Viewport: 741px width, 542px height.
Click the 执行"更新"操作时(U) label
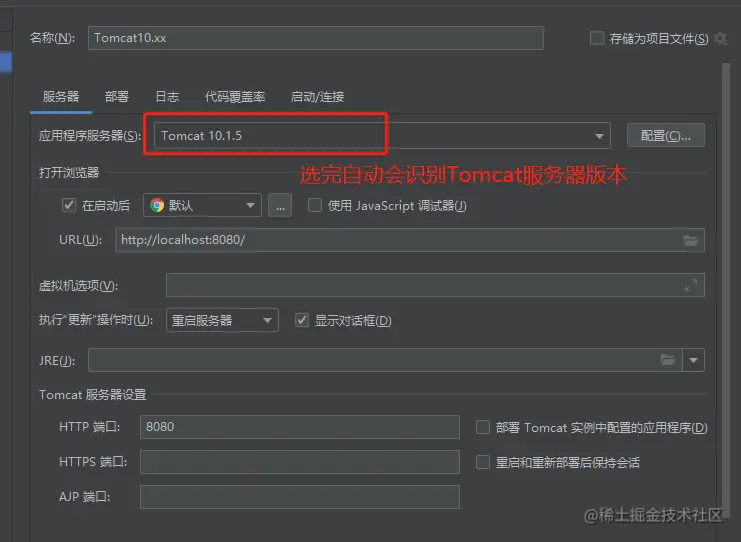(96, 320)
